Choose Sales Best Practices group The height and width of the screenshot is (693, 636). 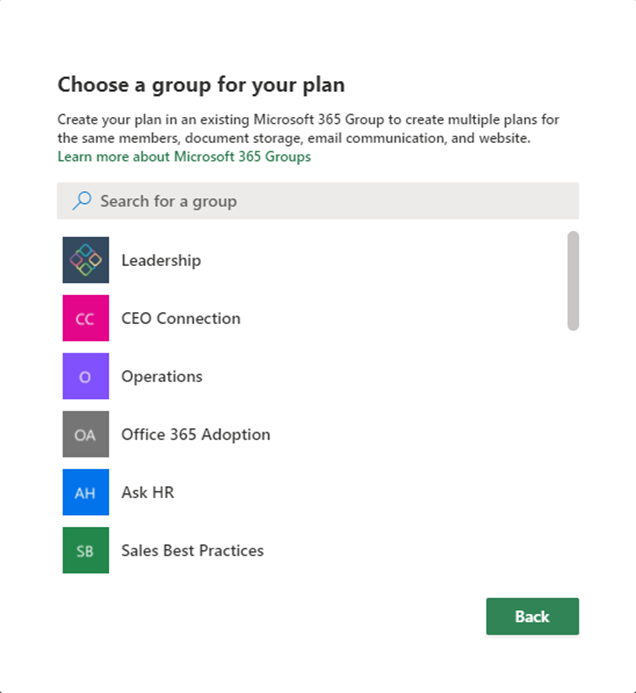(193, 551)
